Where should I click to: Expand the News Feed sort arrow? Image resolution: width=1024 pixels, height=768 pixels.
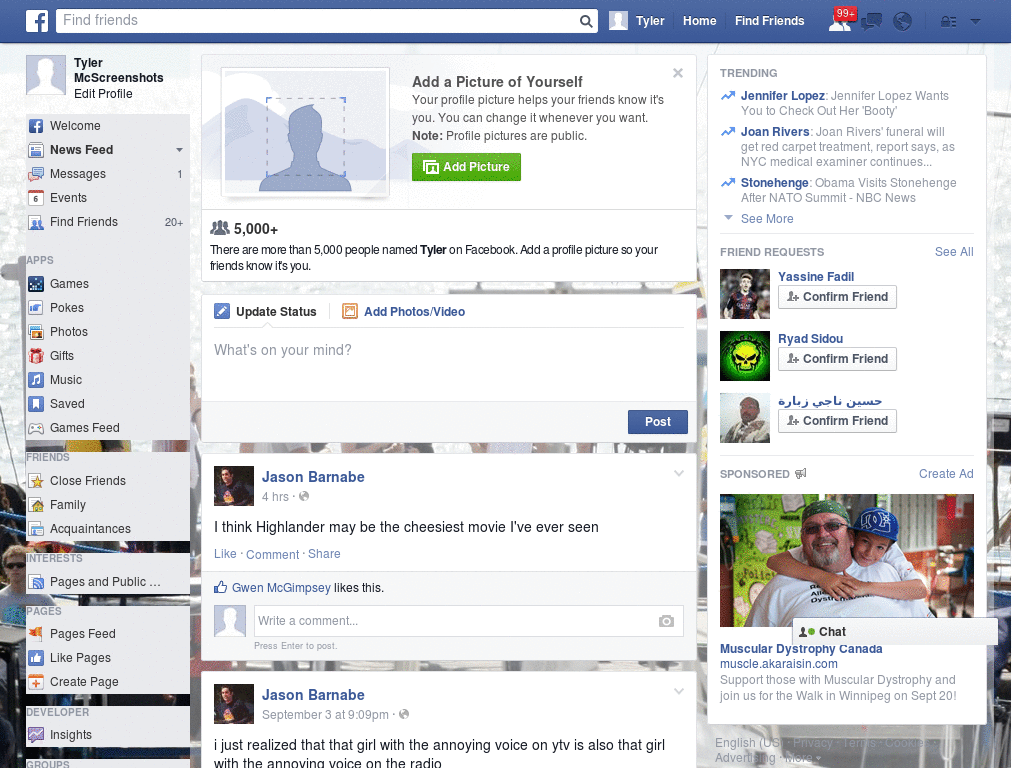pyautogui.click(x=179, y=150)
